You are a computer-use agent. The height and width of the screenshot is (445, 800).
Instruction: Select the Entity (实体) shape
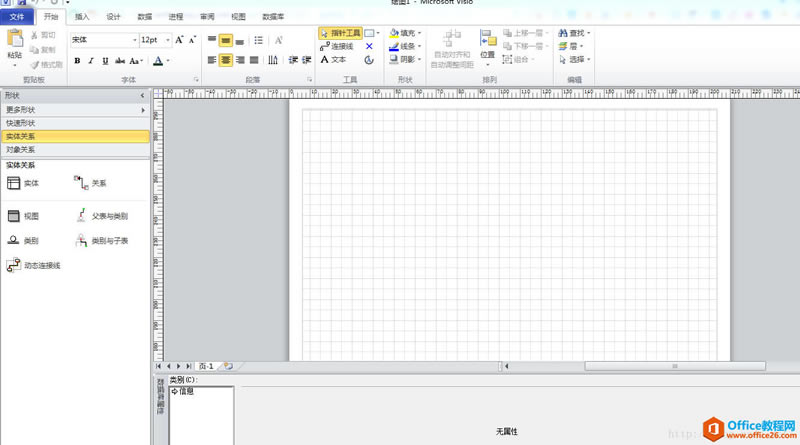pos(23,183)
